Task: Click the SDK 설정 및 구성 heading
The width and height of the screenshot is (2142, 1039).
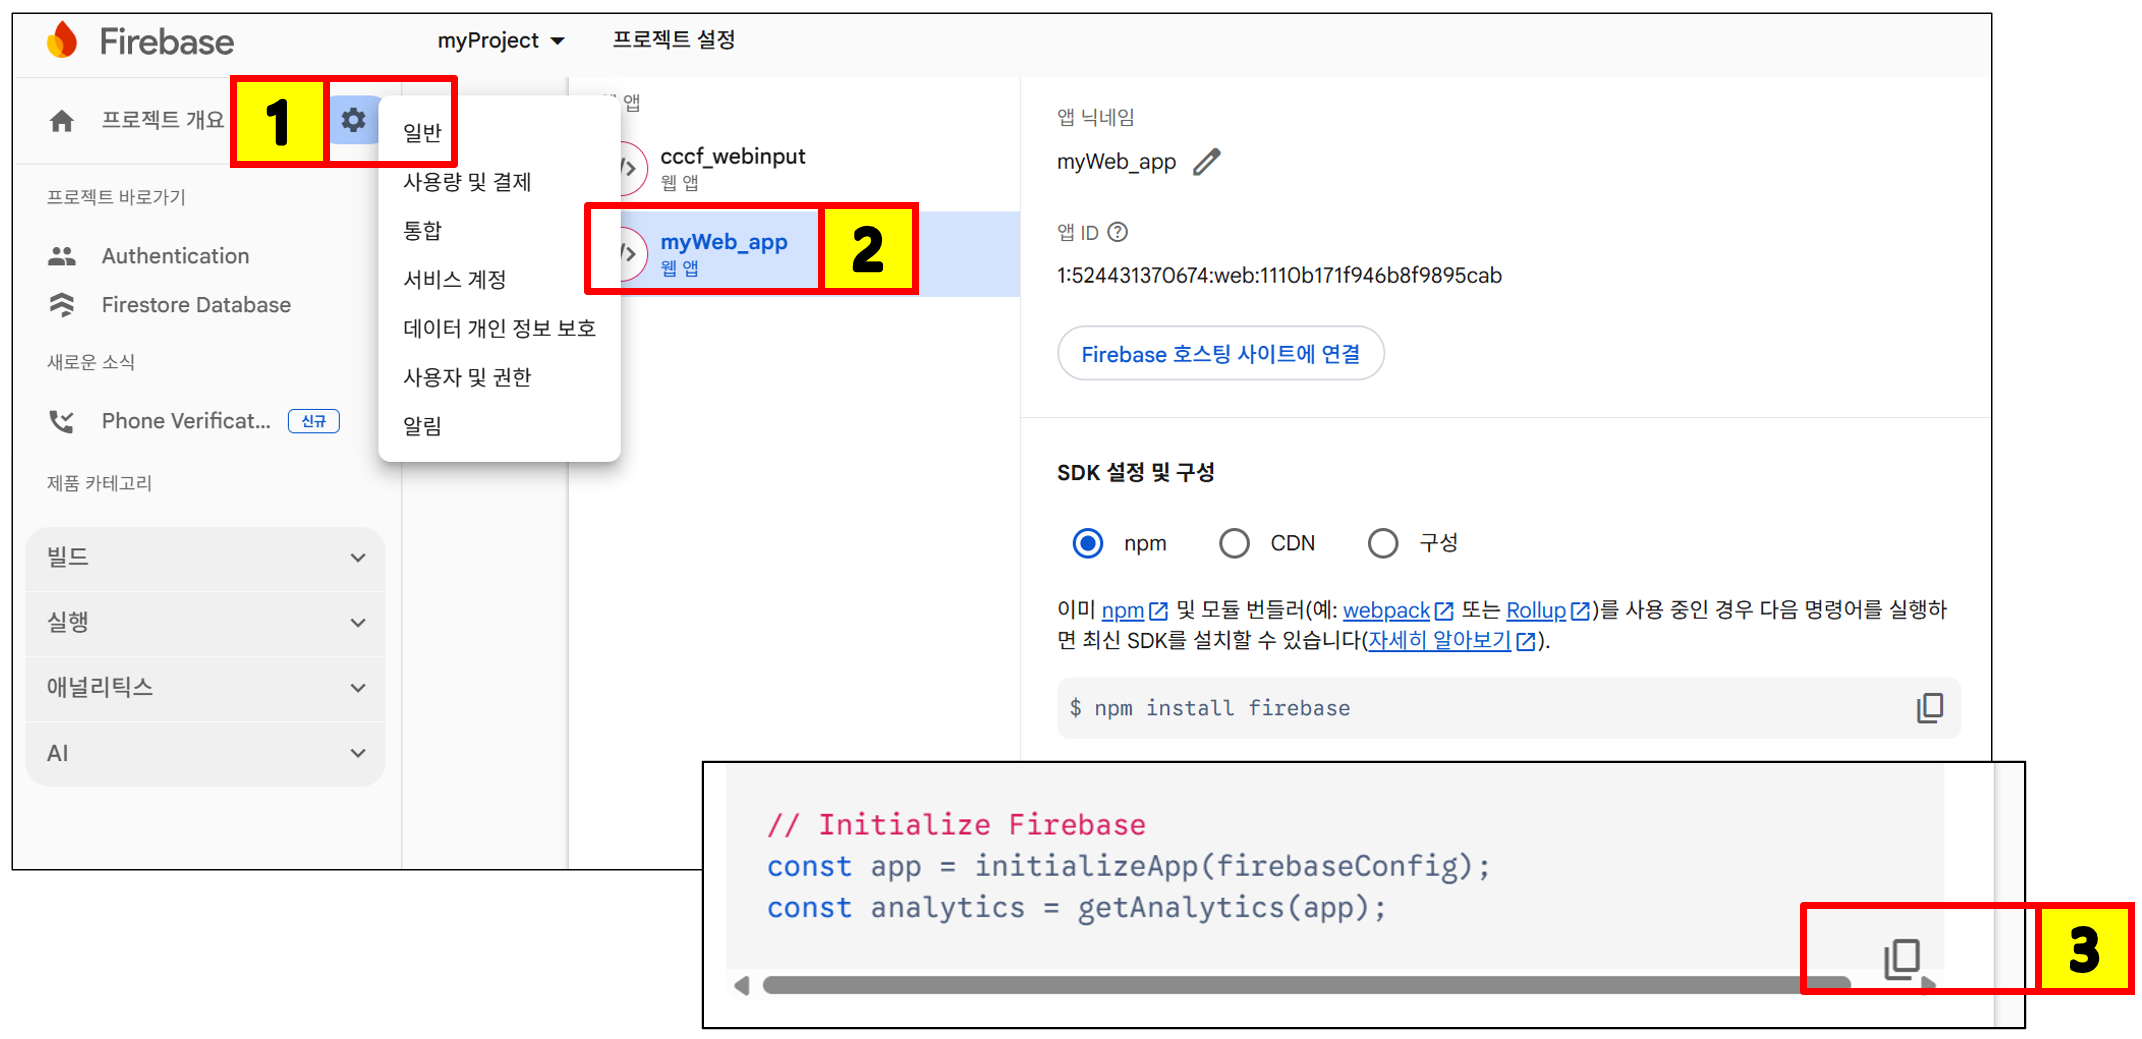Action: [1136, 473]
